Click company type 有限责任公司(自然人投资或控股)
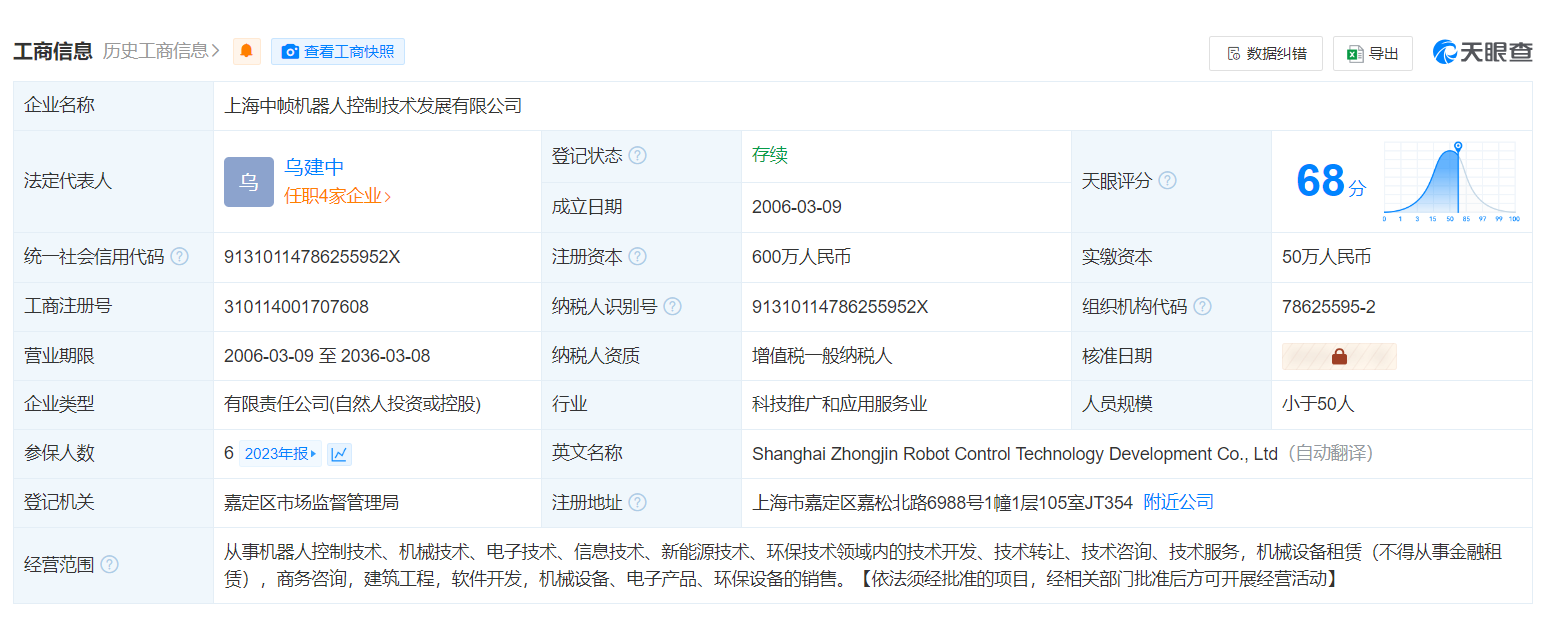Viewport: 1552px width, 636px height. (x=353, y=405)
